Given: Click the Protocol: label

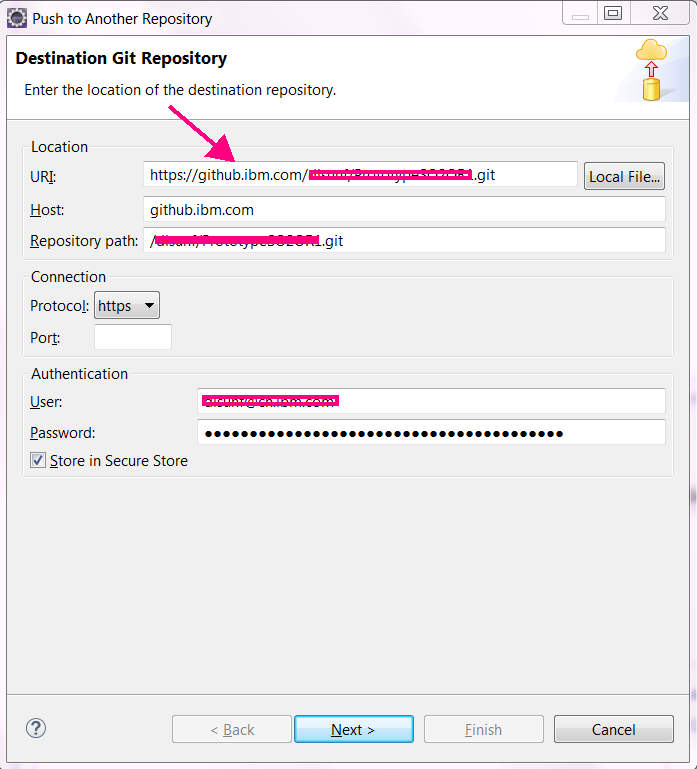Looking at the screenshot, I should coord(59,306).
